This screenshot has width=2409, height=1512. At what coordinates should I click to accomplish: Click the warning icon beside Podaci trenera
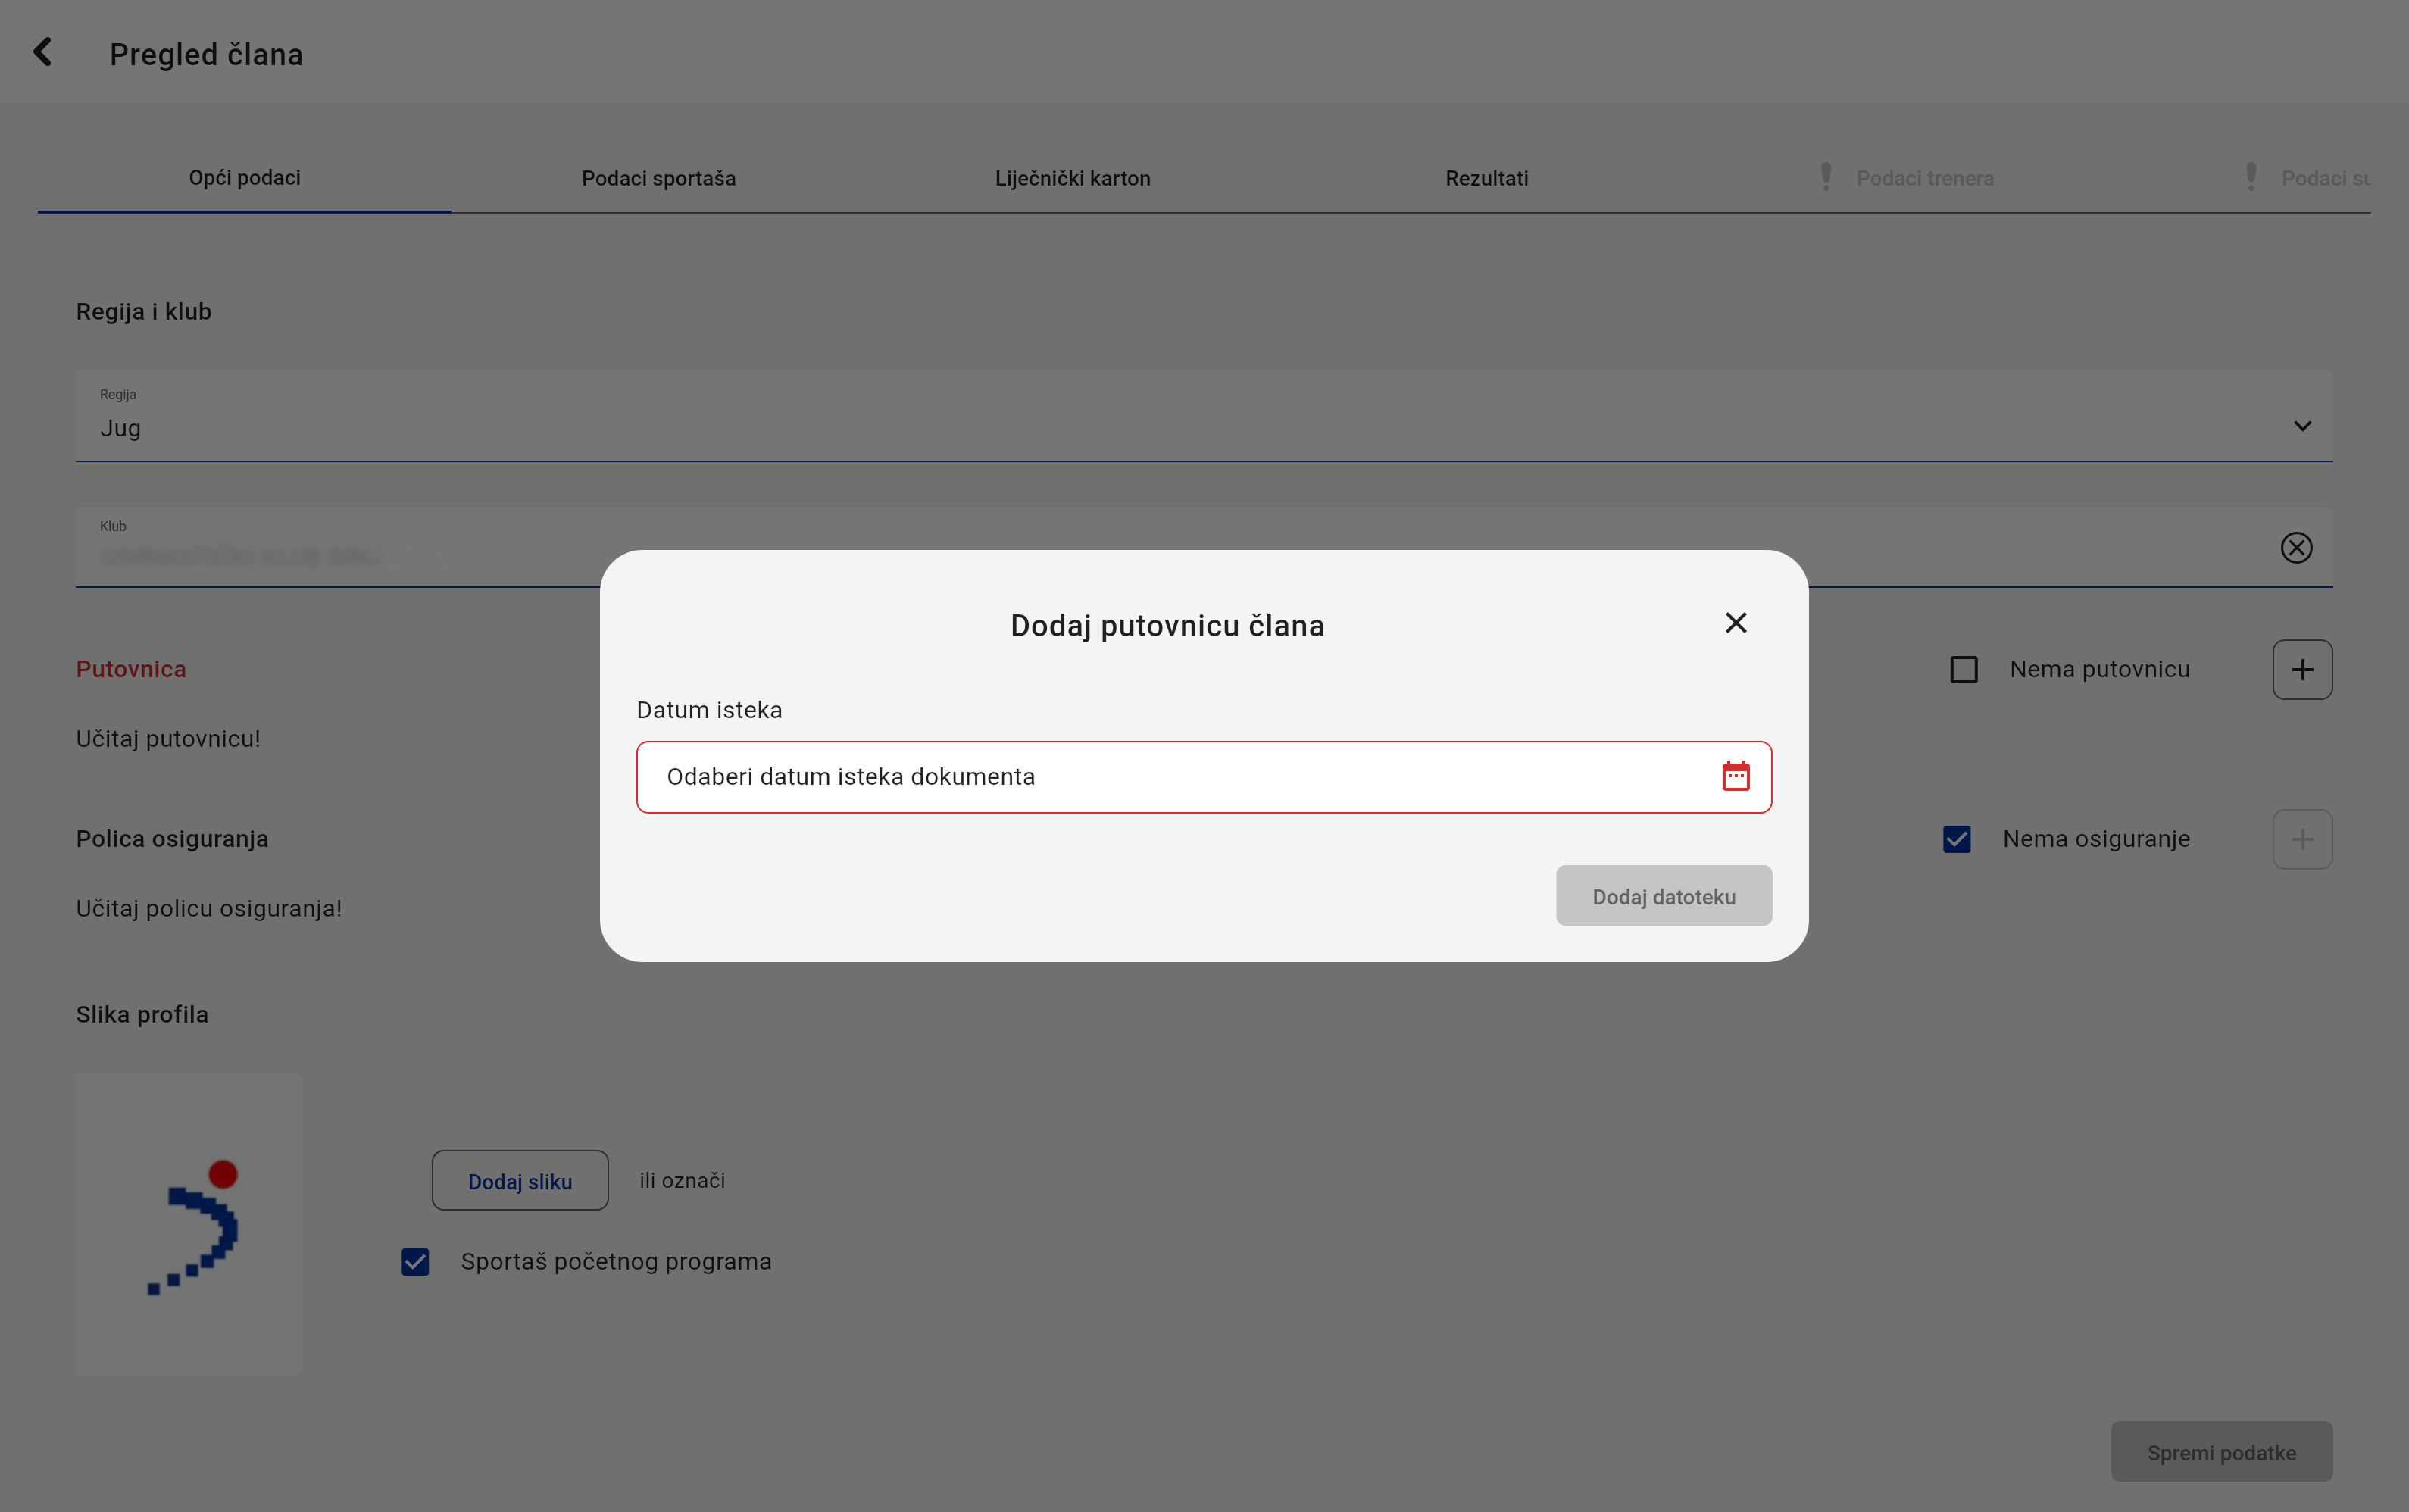[x=1826, y=177]
